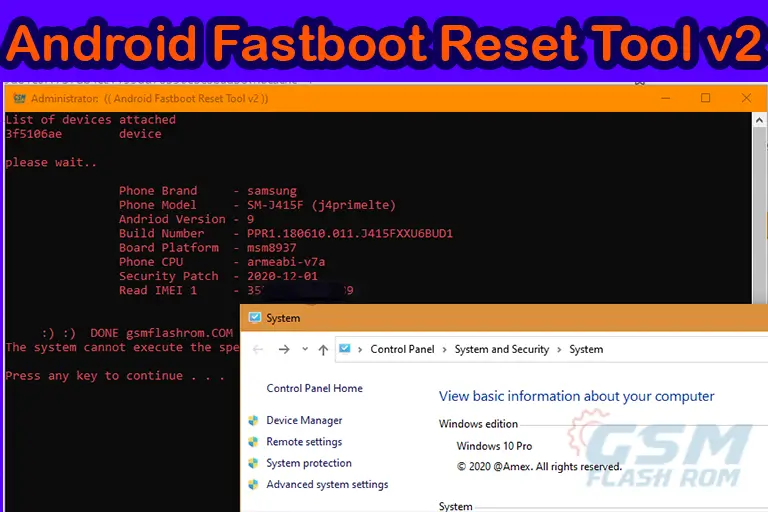Open System protection link

309,463
